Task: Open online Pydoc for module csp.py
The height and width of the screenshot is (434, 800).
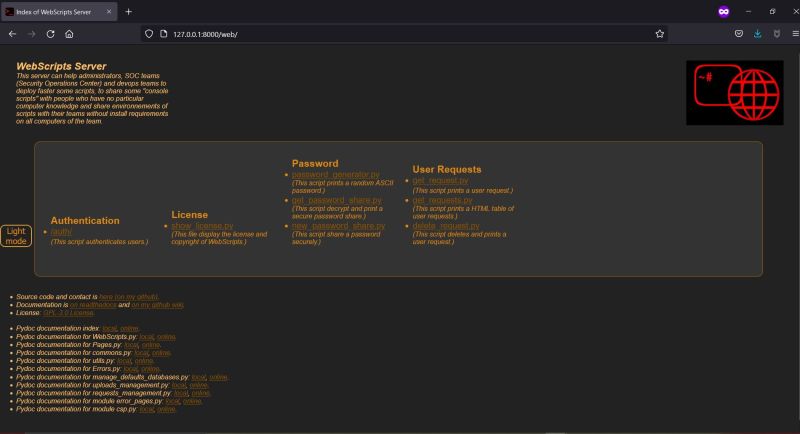Action: [166, 409]
